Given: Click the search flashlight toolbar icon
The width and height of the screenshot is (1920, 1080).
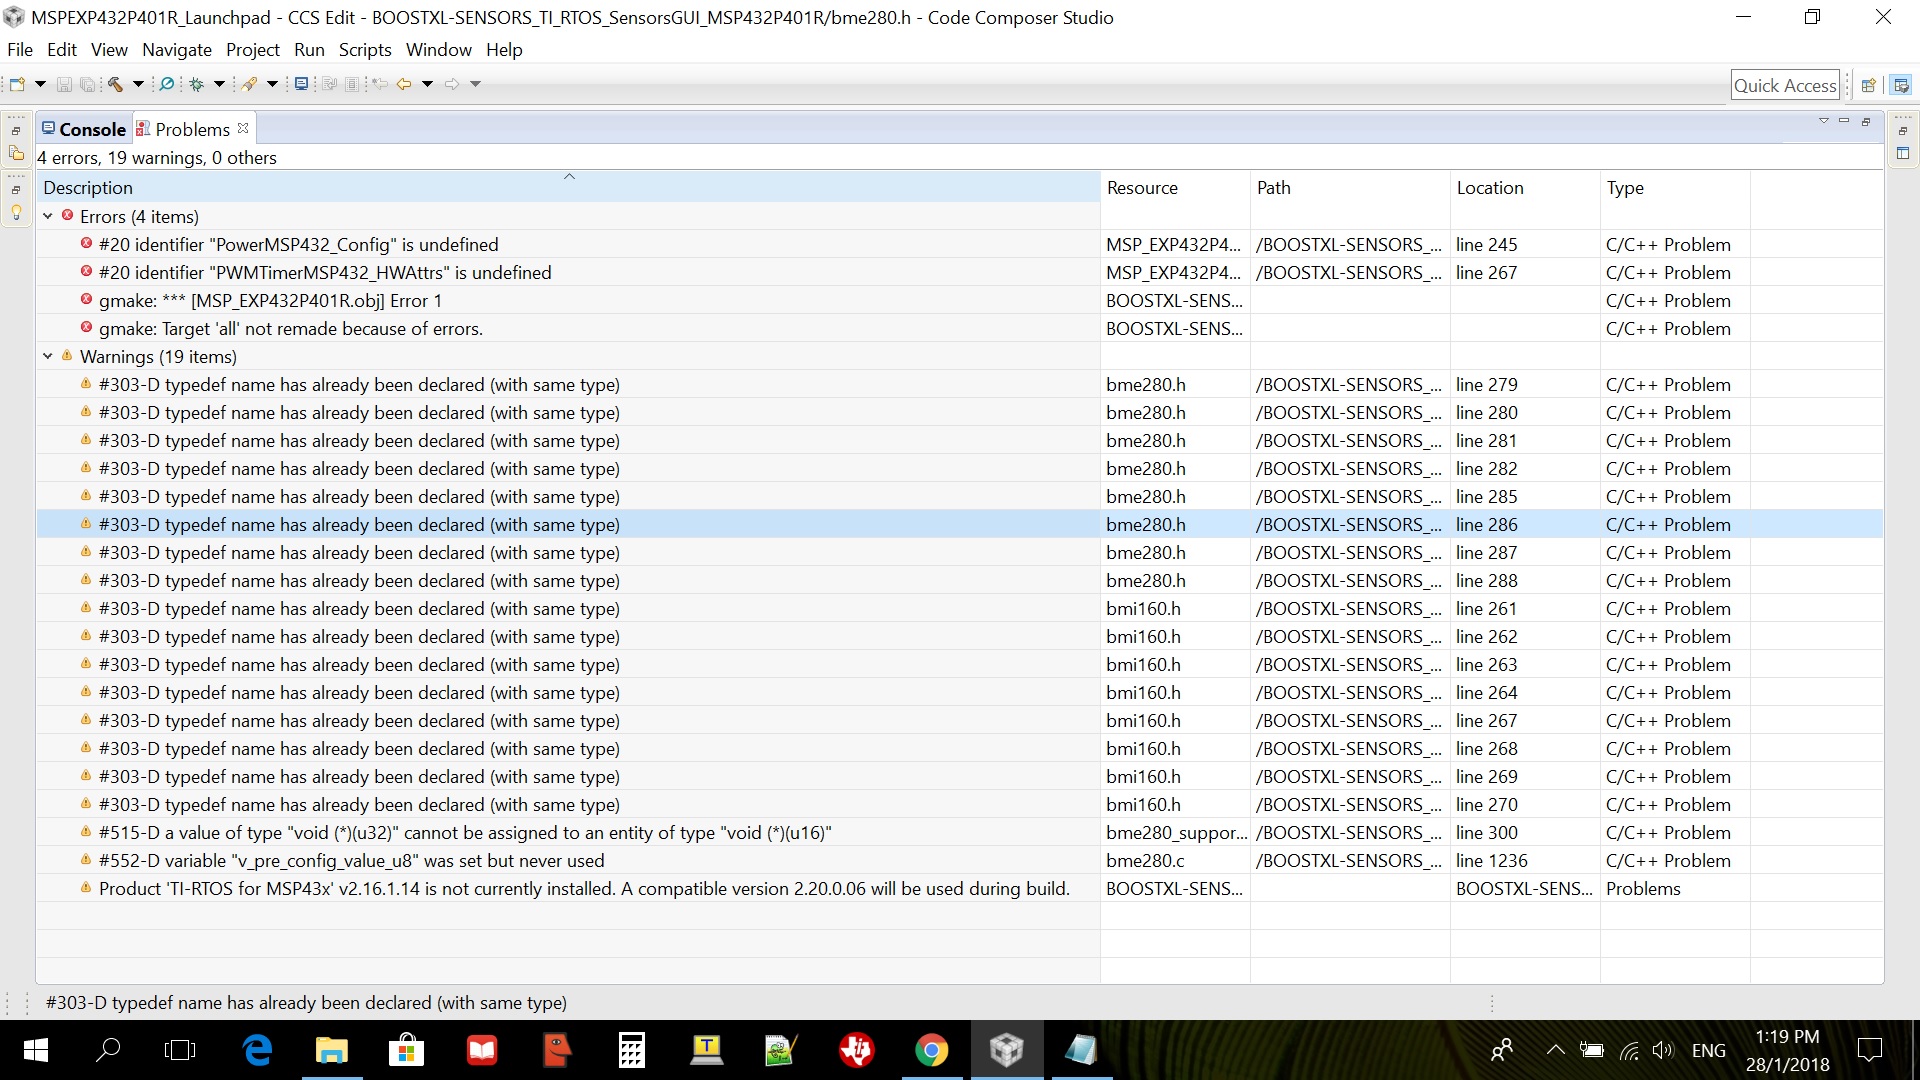Looking at the screenshot, I should [167, 85].
